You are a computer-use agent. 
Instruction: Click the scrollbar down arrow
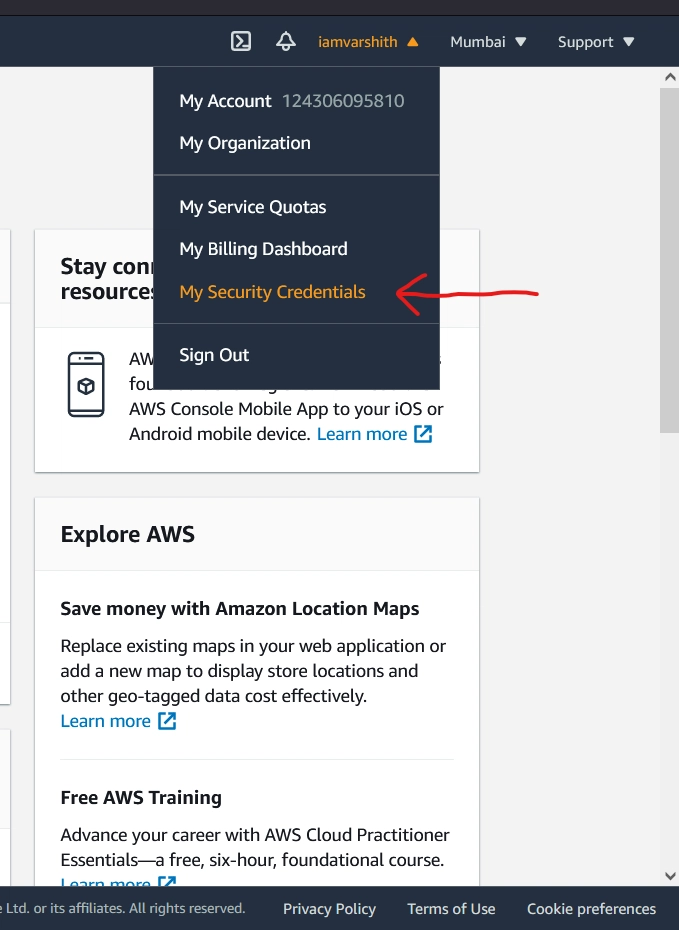(670, 876)
